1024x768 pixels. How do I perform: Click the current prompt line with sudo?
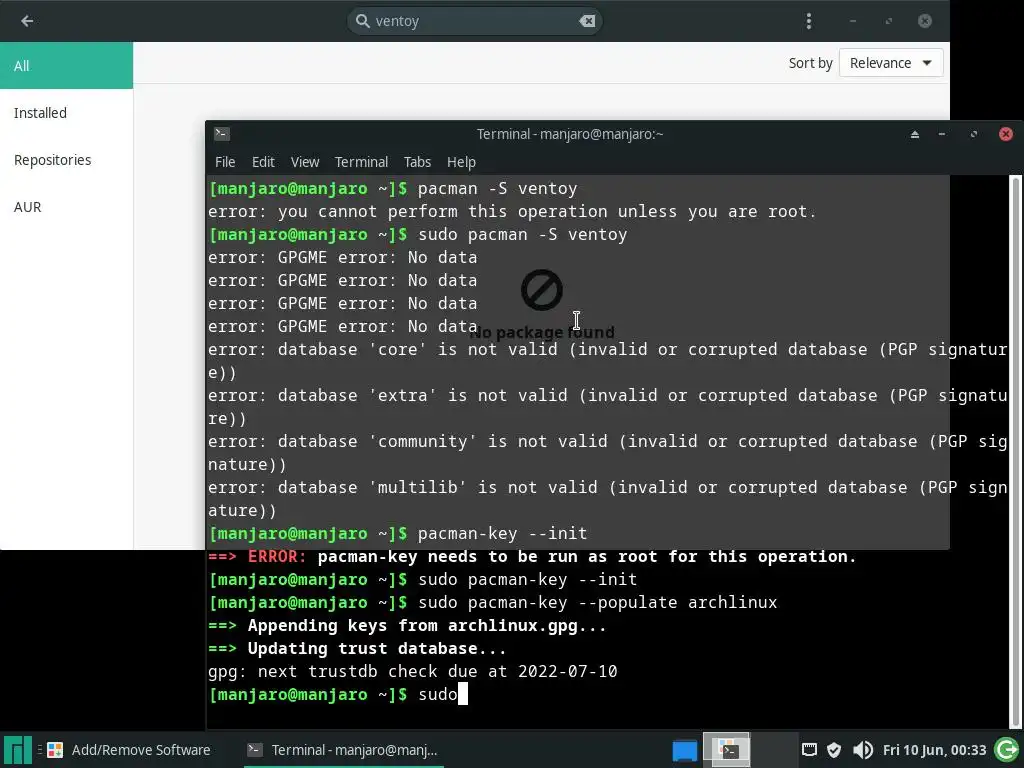tap(338, 694)
